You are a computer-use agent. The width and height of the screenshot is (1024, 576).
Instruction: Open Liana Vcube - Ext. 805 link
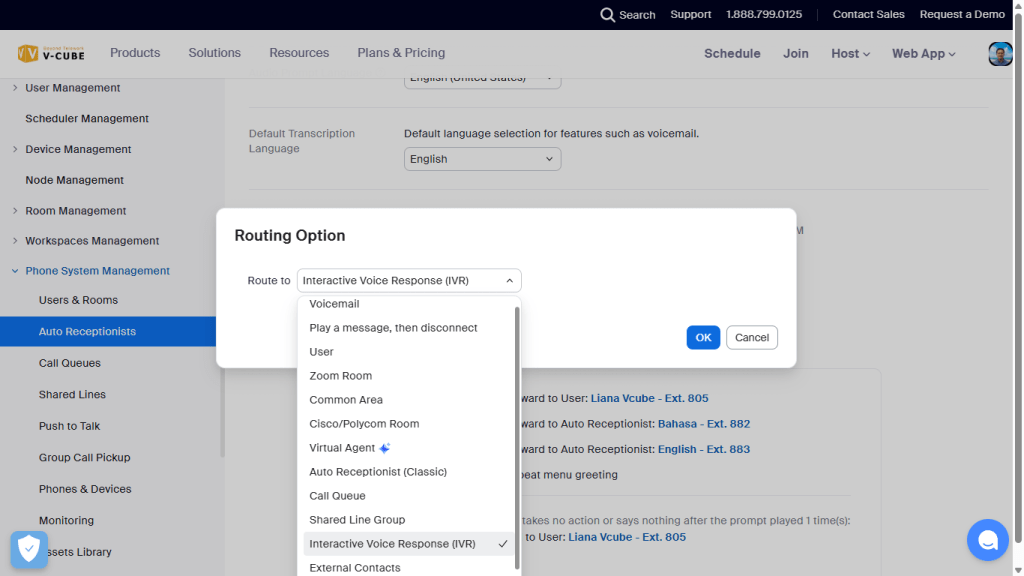coord(649,398)
